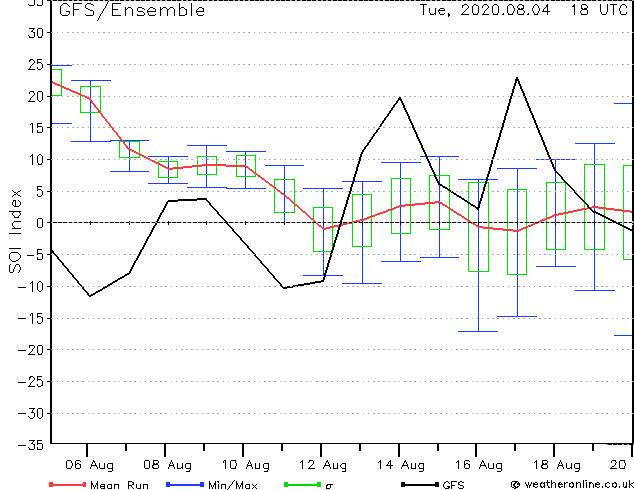Click the 'Mean Run' legend label
The height and width of the screenshot is (490, 634).
click(119, 485)
